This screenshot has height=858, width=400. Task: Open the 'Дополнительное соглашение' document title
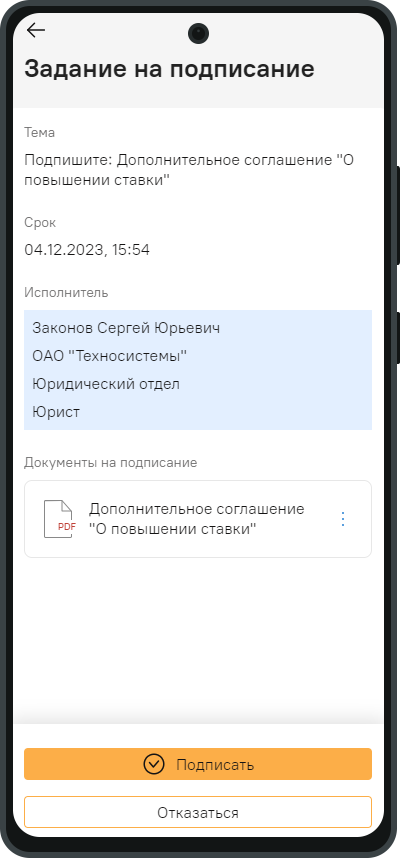tap(196, 519)
